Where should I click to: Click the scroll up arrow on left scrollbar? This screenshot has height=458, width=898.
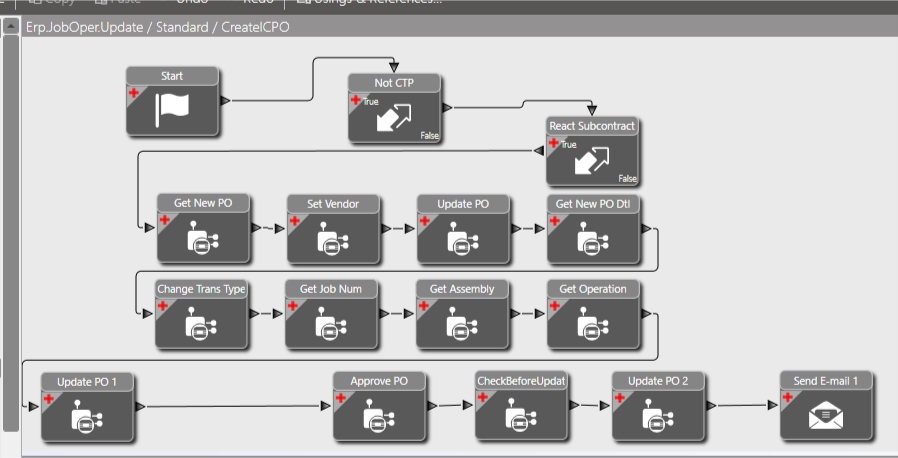11,26
